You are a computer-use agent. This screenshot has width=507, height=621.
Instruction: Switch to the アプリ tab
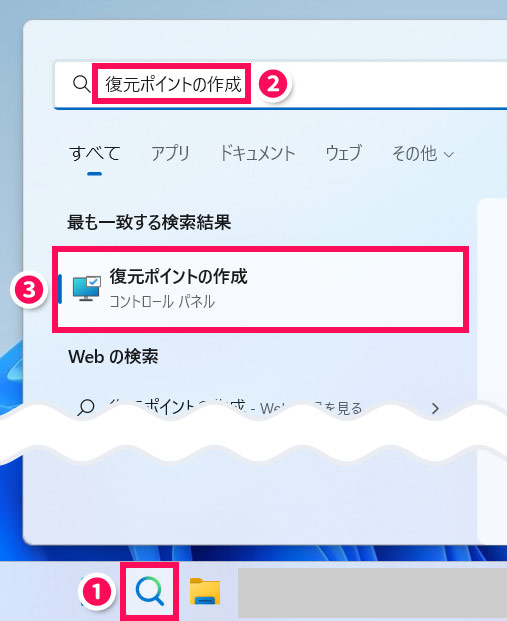coord(170,153)
